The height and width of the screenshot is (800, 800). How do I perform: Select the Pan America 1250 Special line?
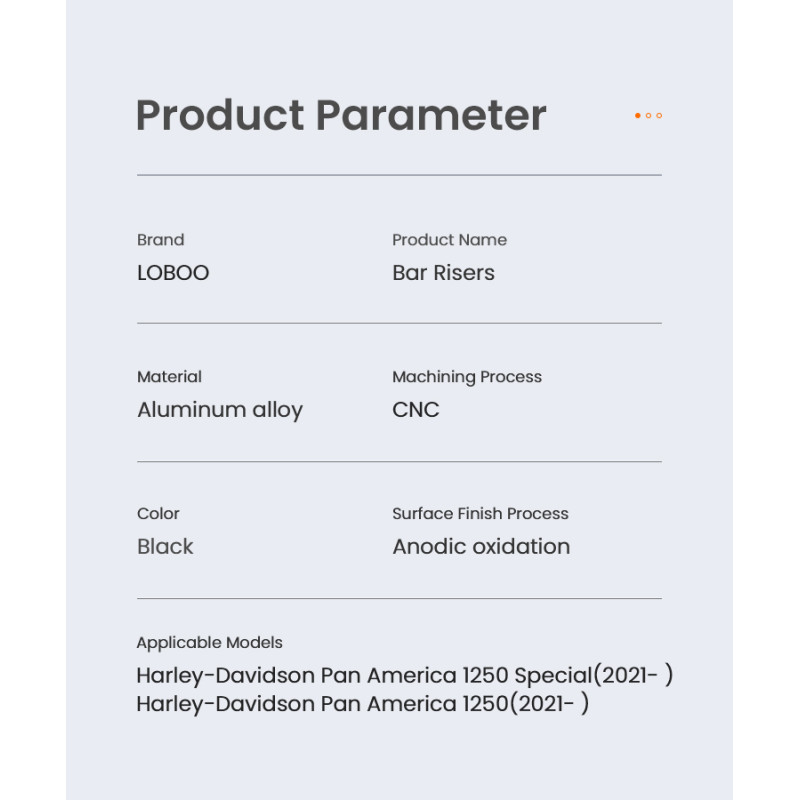tap(405, 676)
